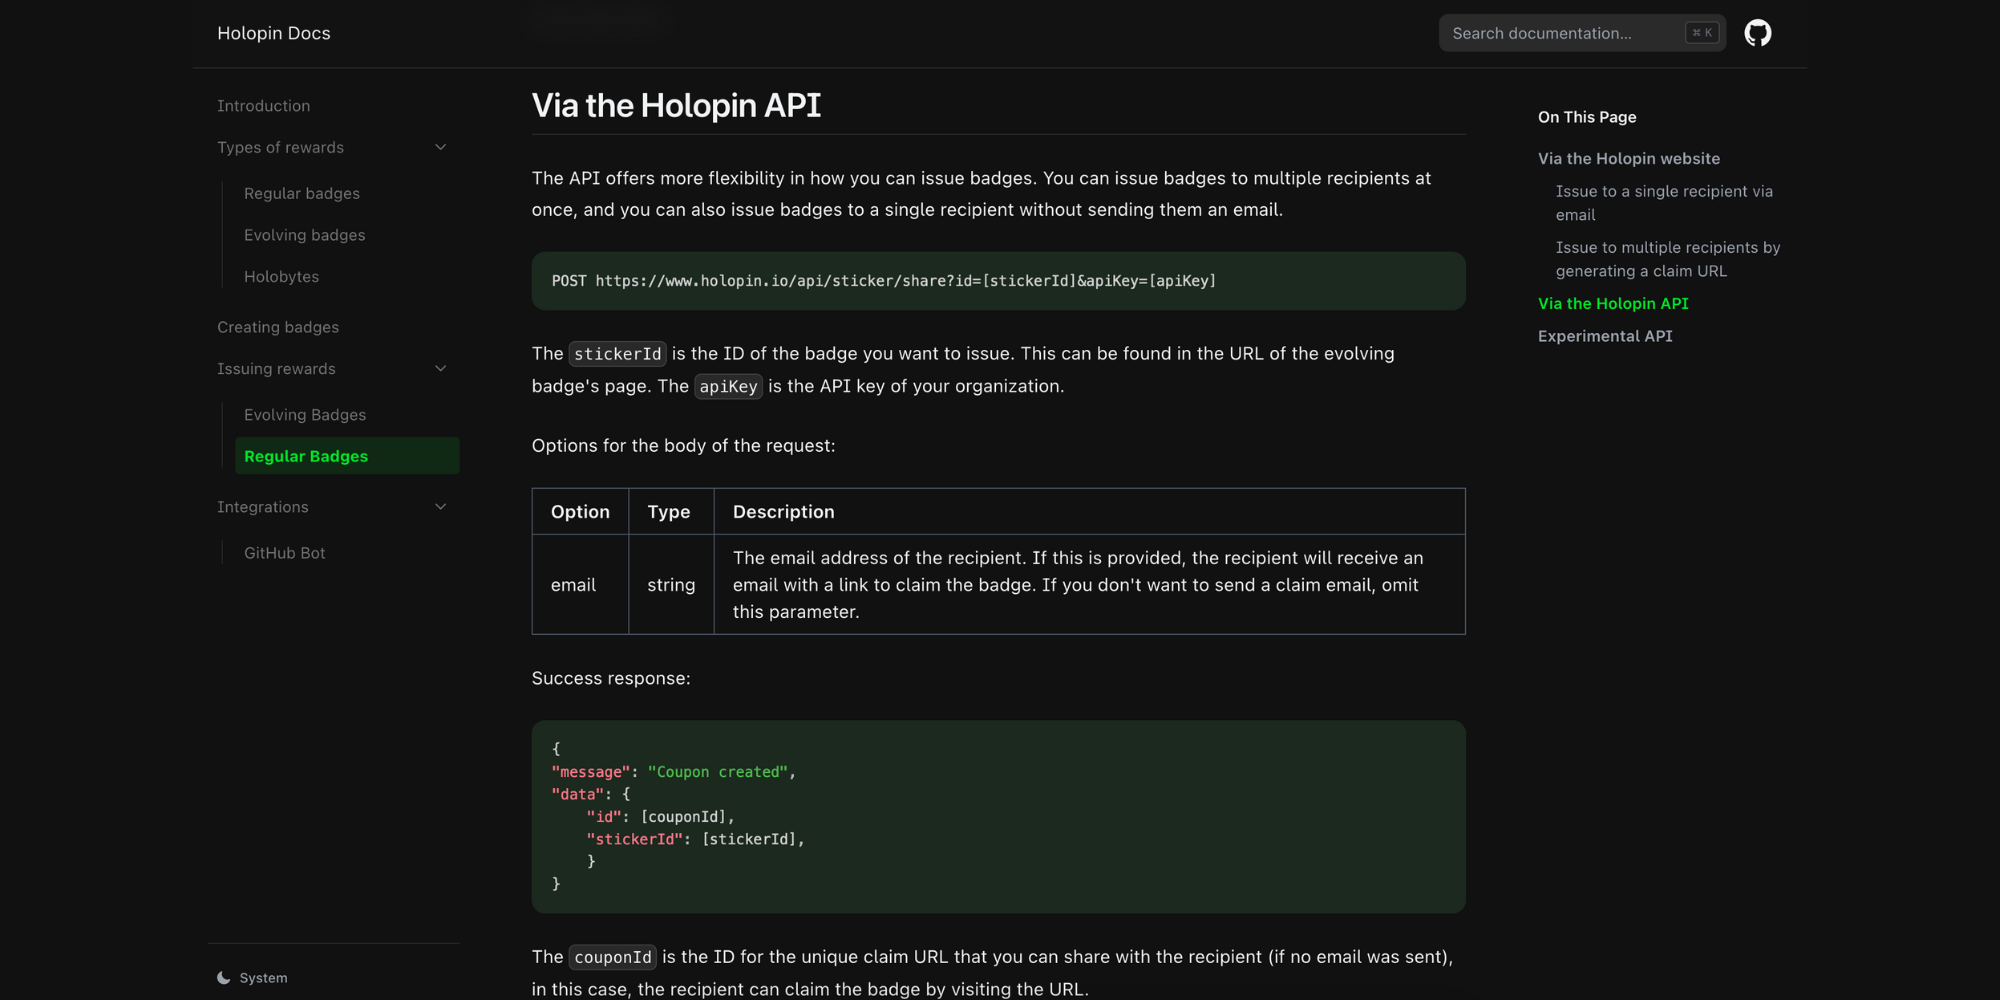Click the Success response label
This screenshot has height=1000, width=2000.
point(611,678)
